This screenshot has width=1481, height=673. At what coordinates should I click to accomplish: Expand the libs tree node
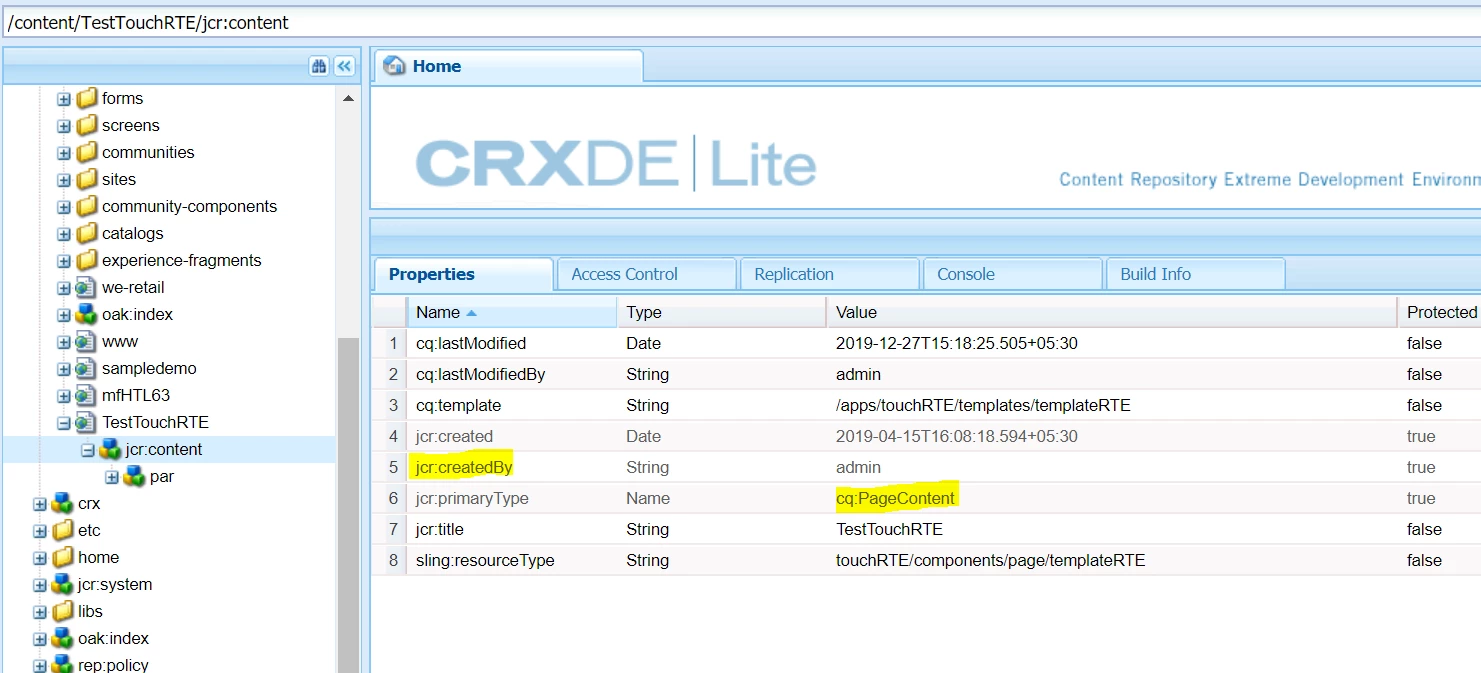[40, 612]
